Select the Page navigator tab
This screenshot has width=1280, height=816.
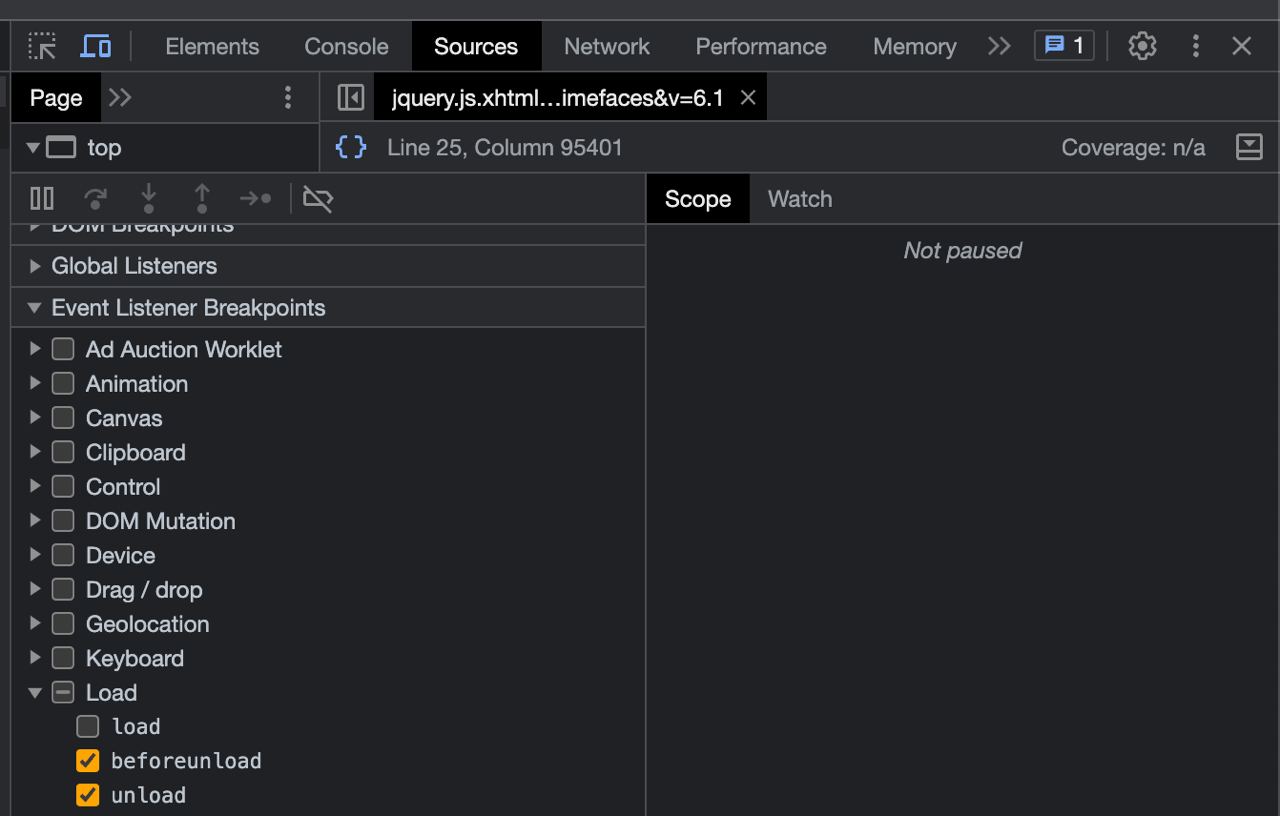(56, 98)
